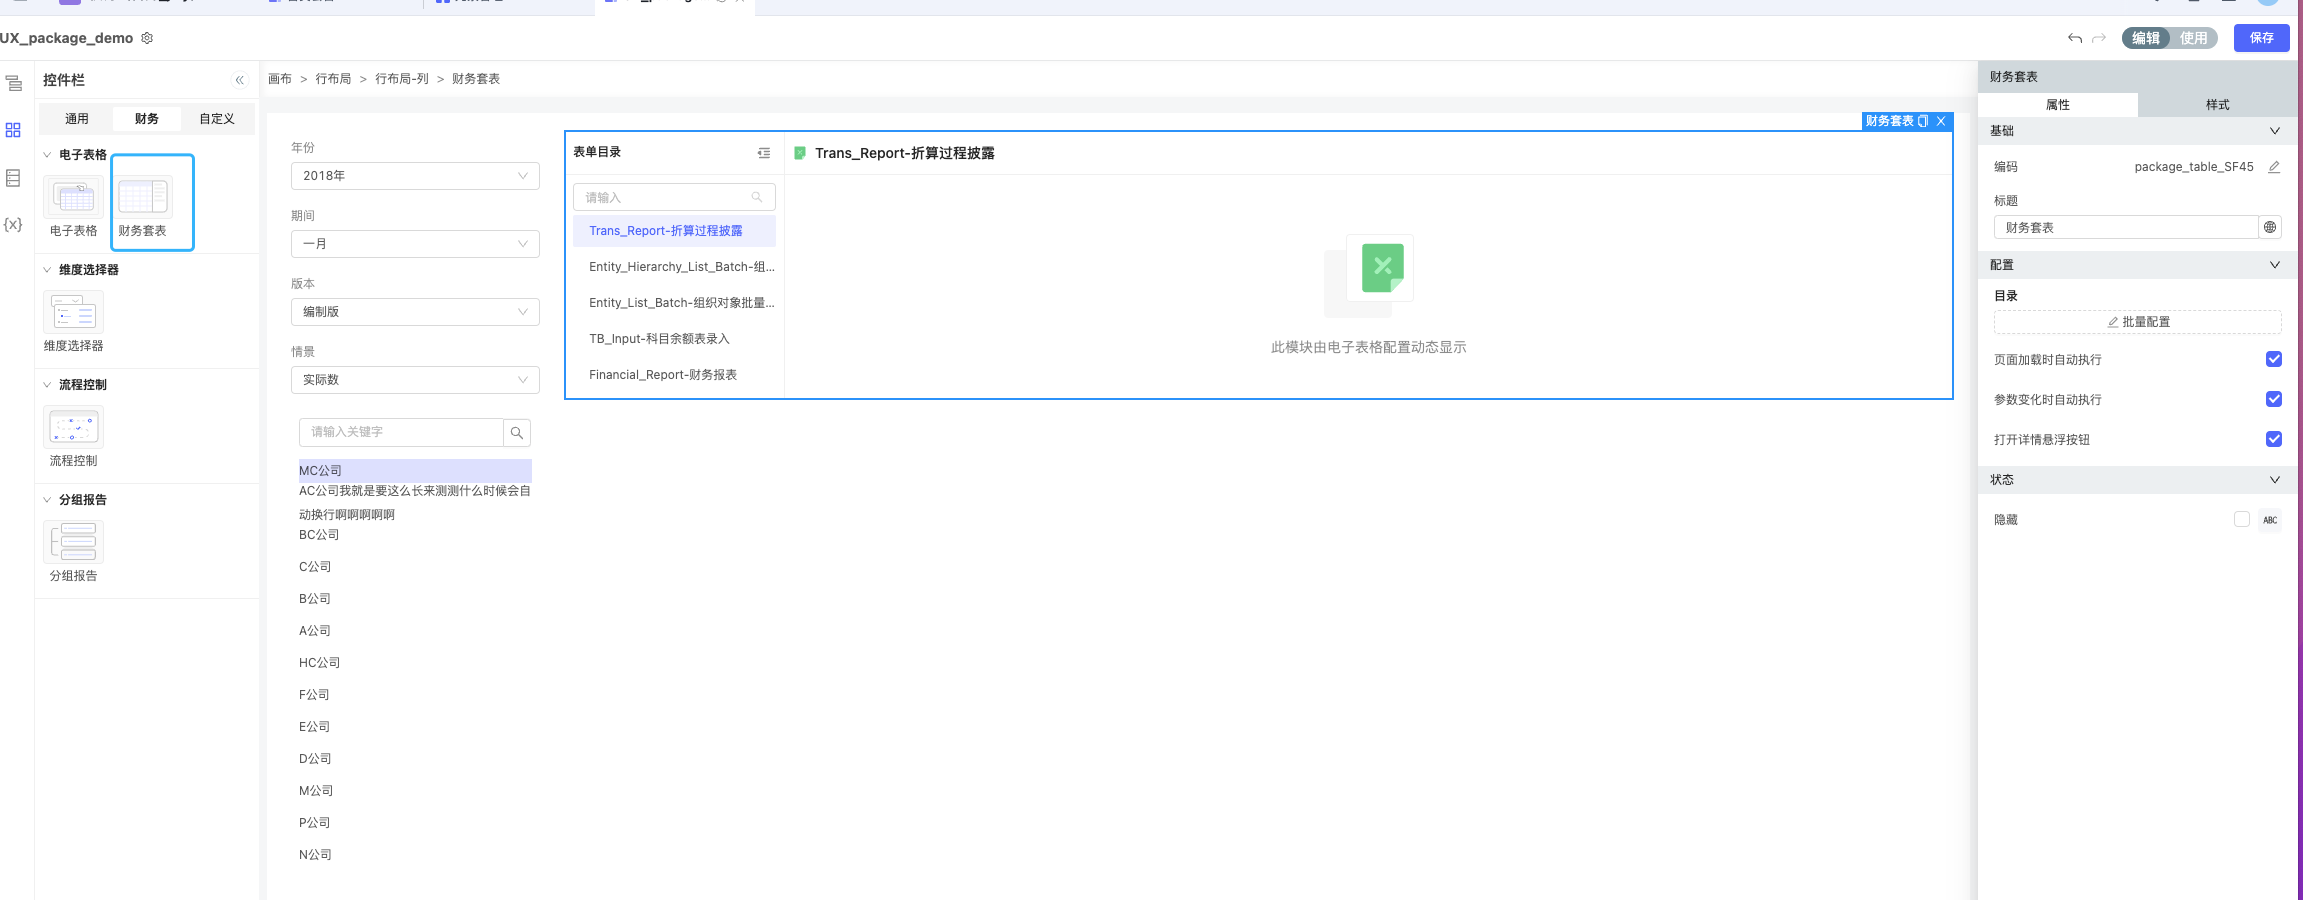Image resolution: width=2303 pixels, height=900 pixels.
Task: Enable the 隐藏 checkbox
Action: pyautogui.click(x=2241, y=519)
